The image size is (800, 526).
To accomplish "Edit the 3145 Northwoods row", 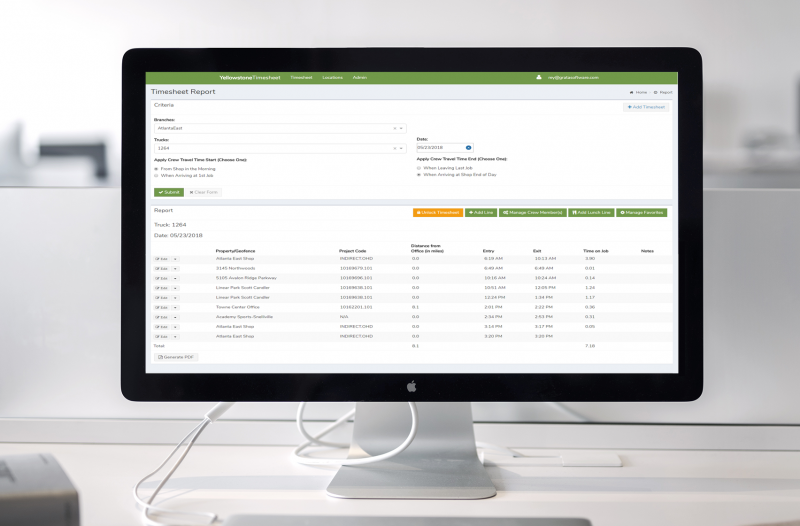I will (162, 269).
